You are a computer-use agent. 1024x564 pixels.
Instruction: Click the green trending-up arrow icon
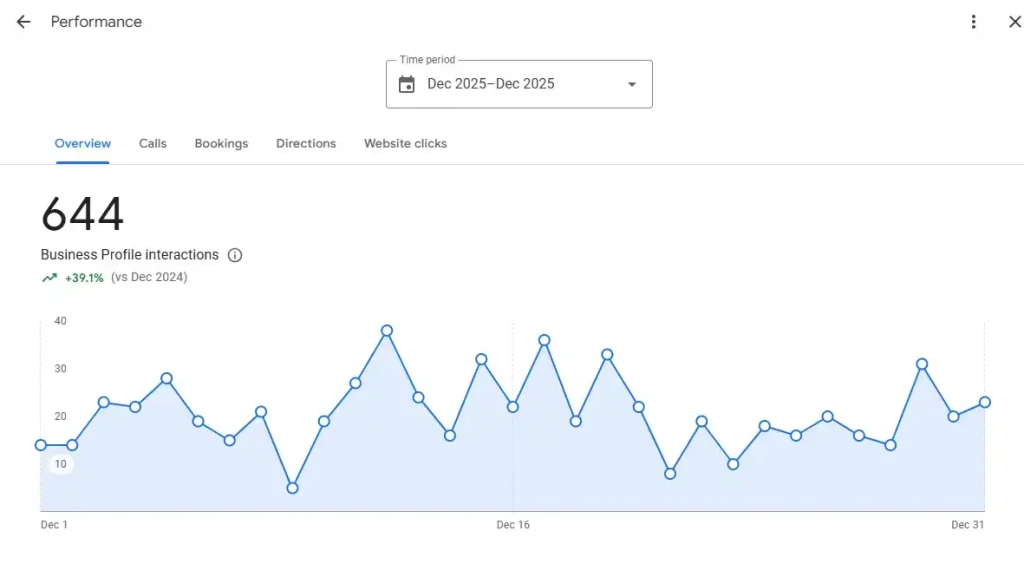(x=49, y=278)
